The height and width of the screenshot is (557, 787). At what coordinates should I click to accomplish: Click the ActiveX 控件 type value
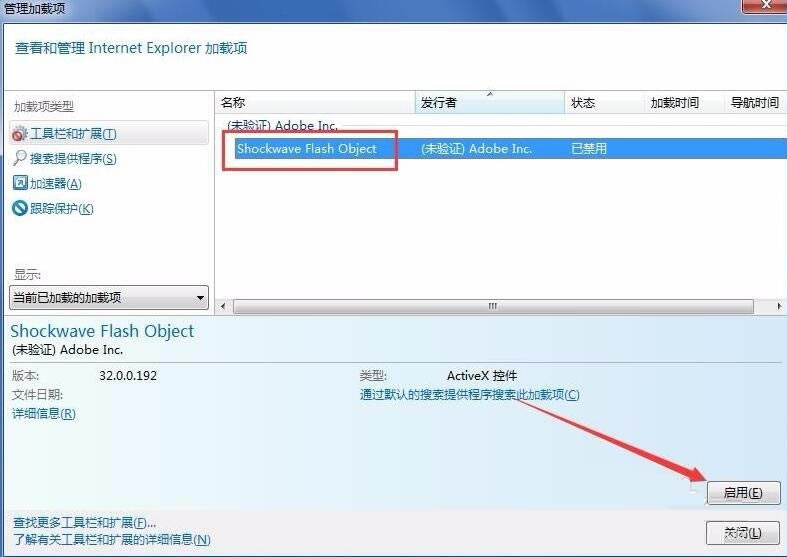pos(482,375)
